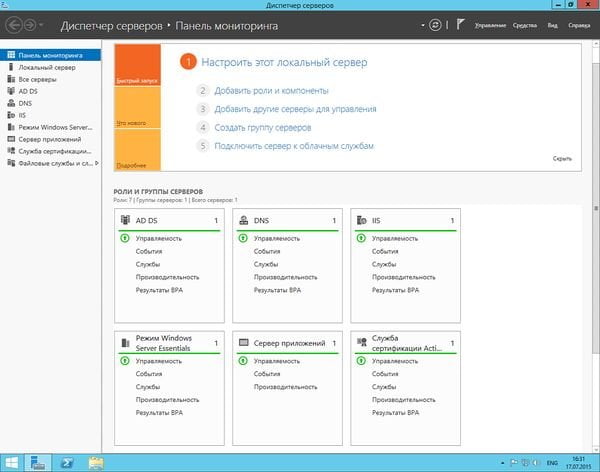
Task: Open Результаты BPA in Служба сертификации tile
Action: click(395, 413)
